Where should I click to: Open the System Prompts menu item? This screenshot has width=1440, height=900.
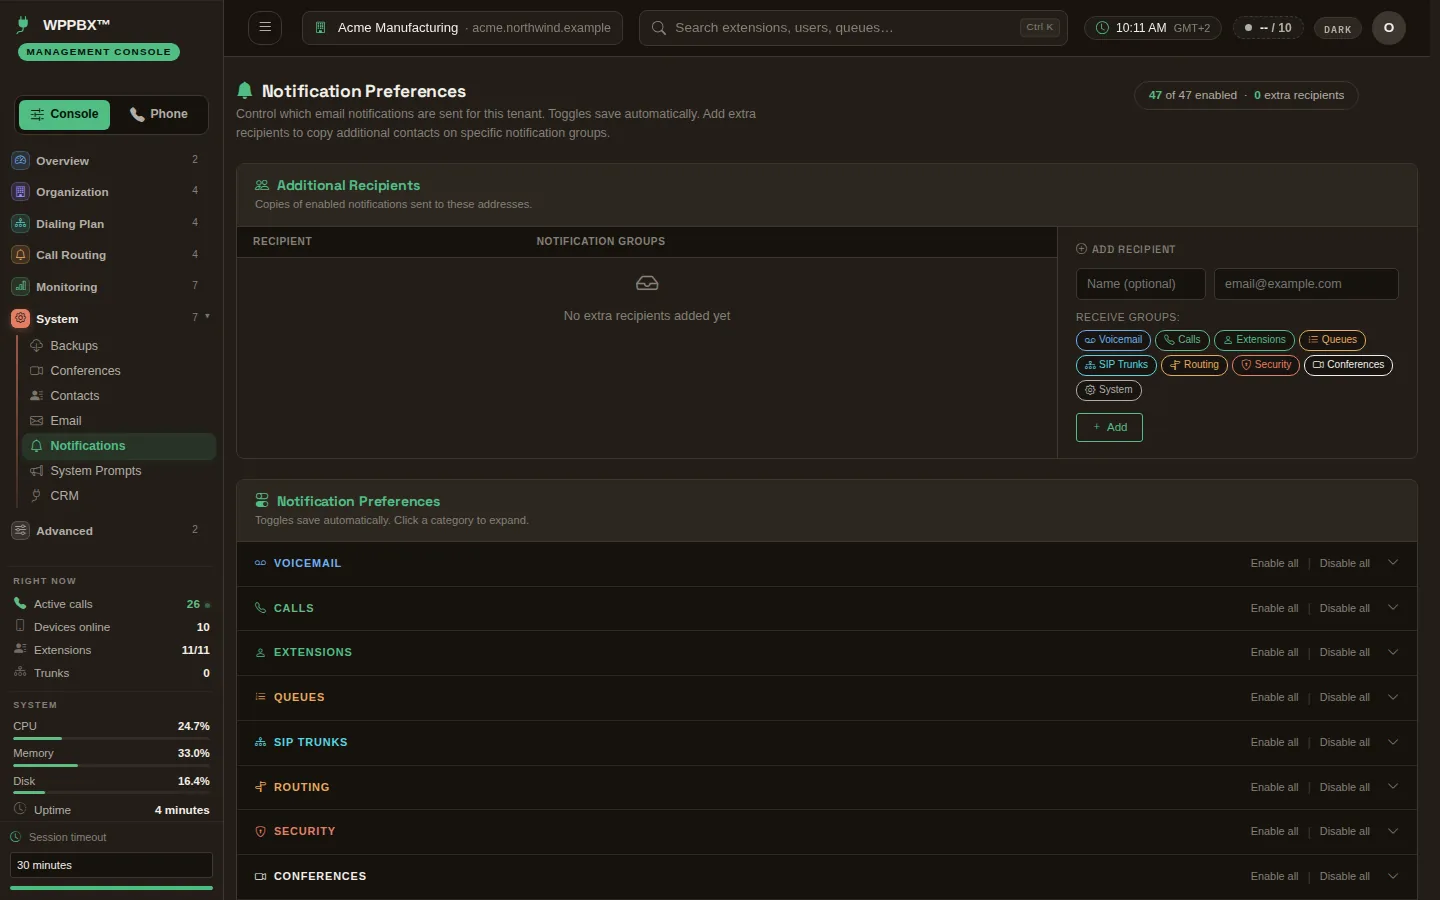click(x=119, y=471)
